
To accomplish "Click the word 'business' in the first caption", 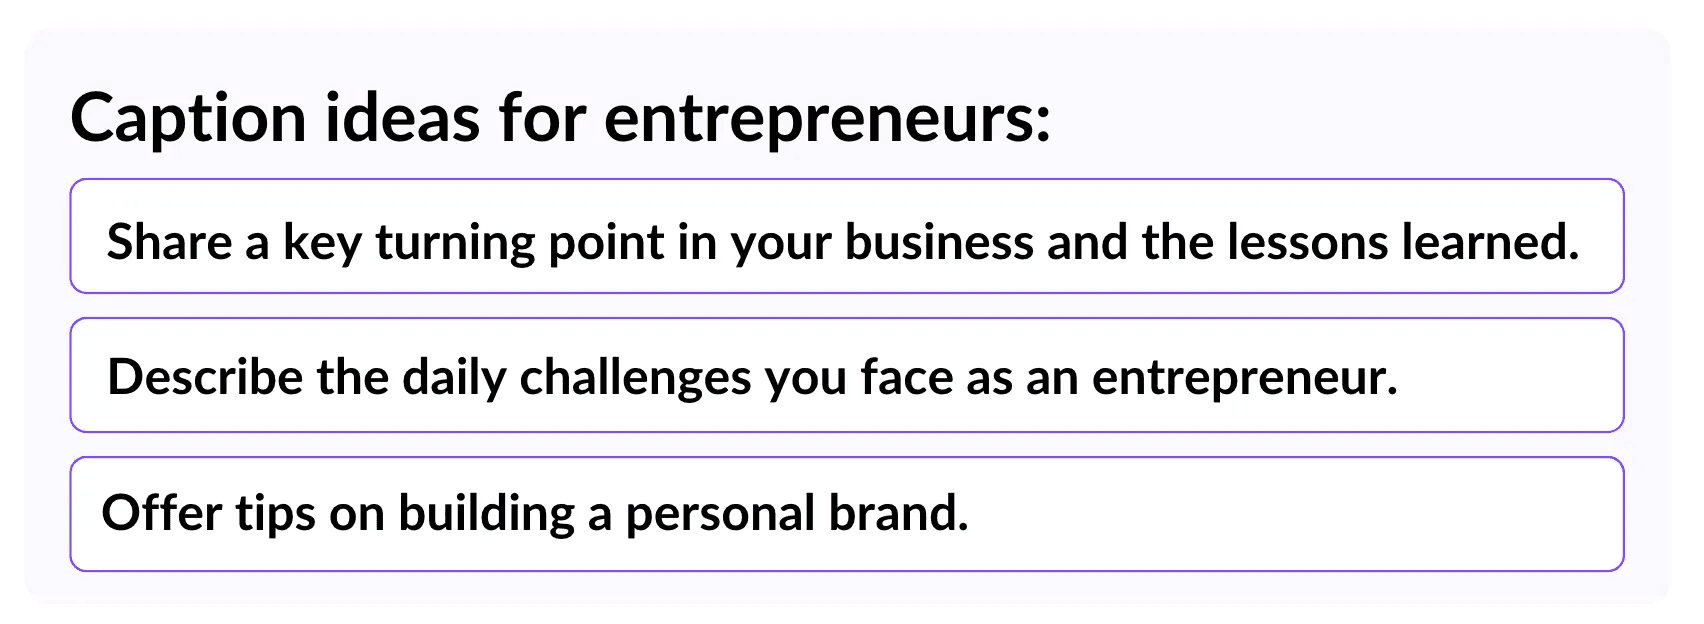I will point(939,241).
